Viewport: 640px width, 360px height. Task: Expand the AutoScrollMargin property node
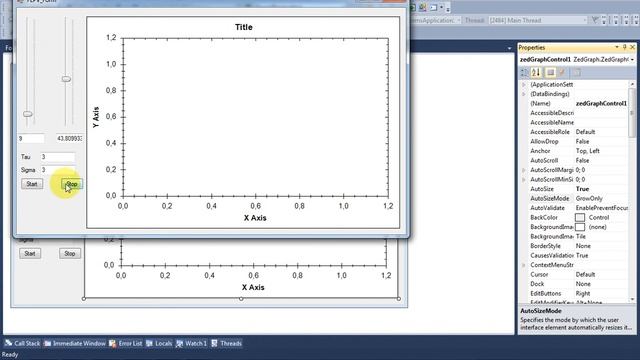(x=524, y=170)
